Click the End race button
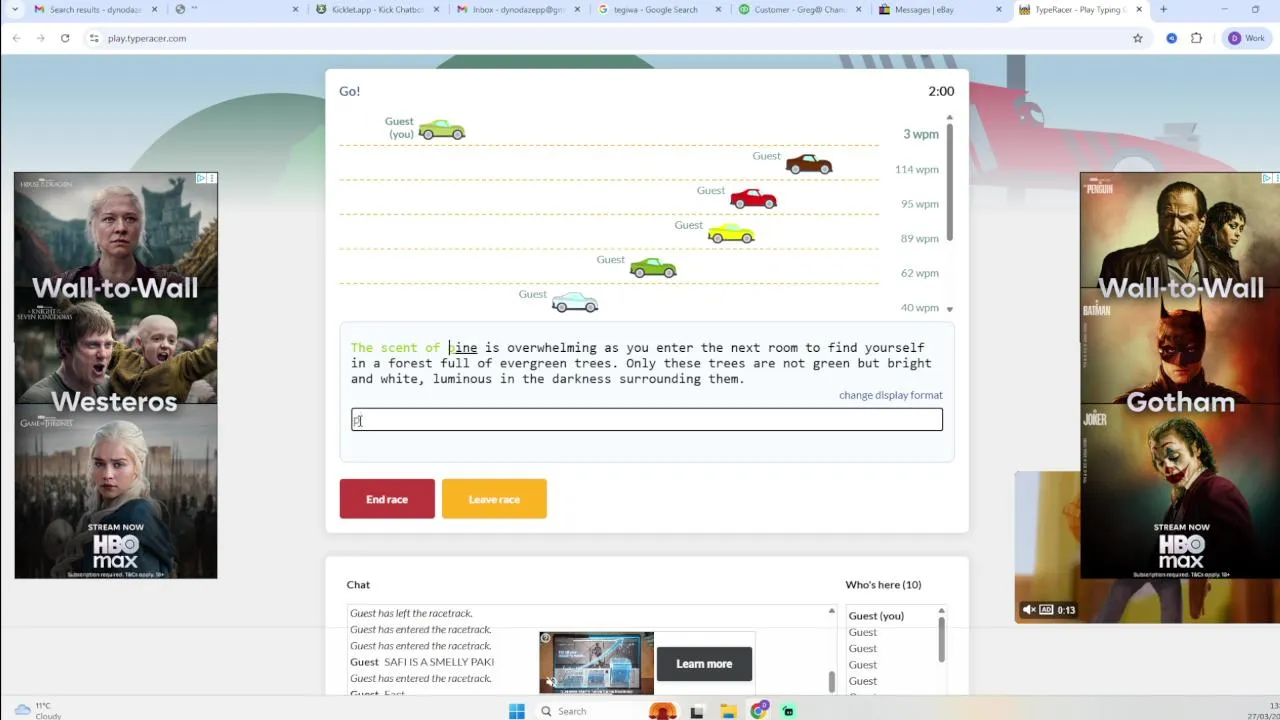This screenshot has height=720, width=1280. [x=387, y=499]
